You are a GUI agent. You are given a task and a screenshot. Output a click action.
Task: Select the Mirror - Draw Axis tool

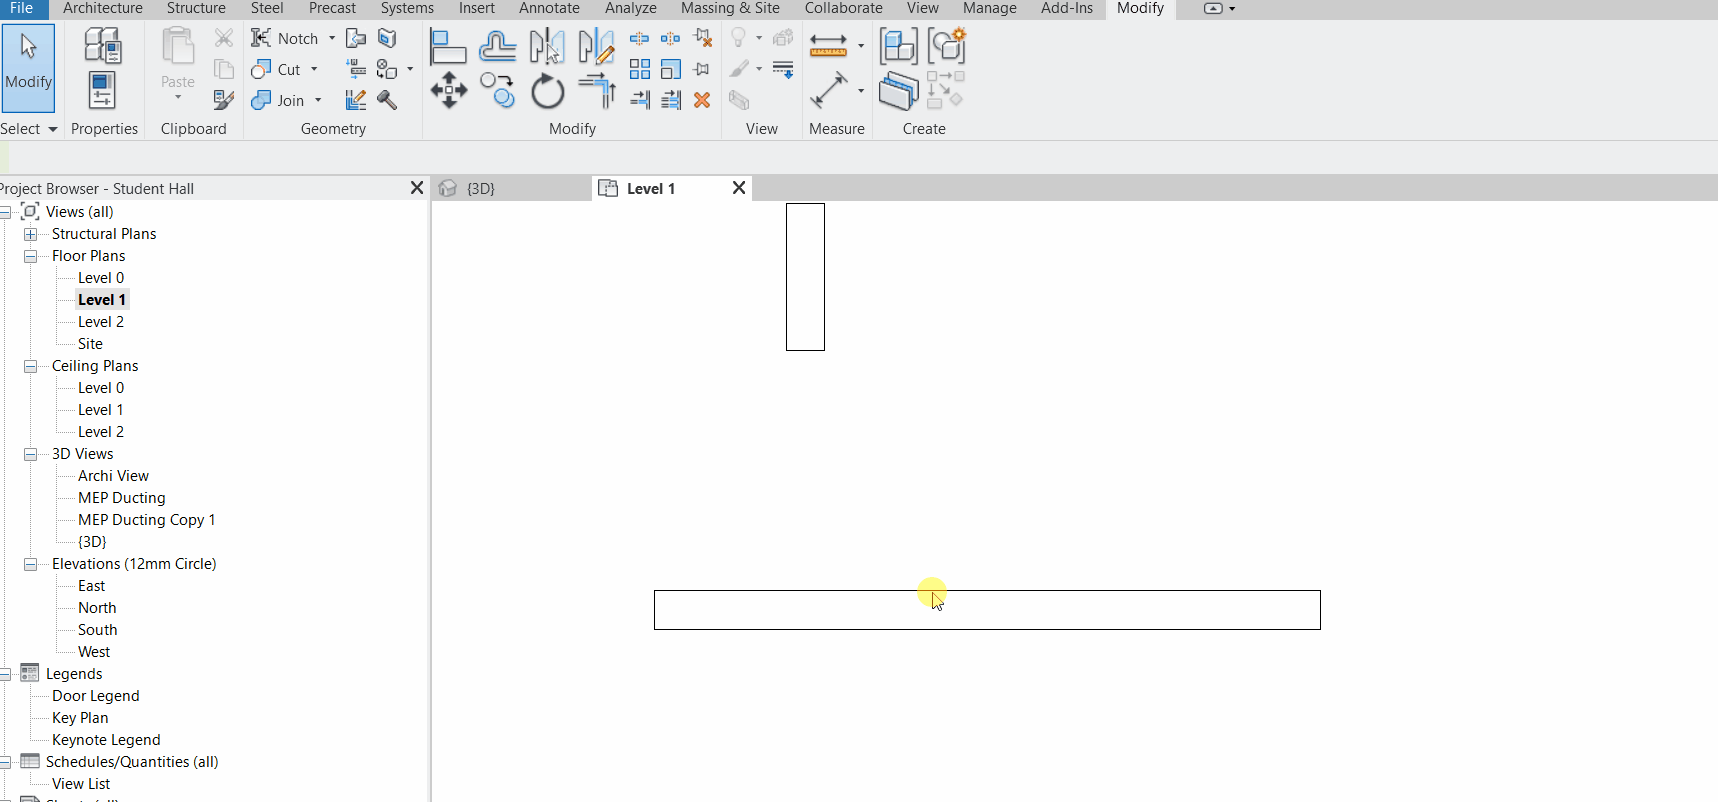click(596, 46)
